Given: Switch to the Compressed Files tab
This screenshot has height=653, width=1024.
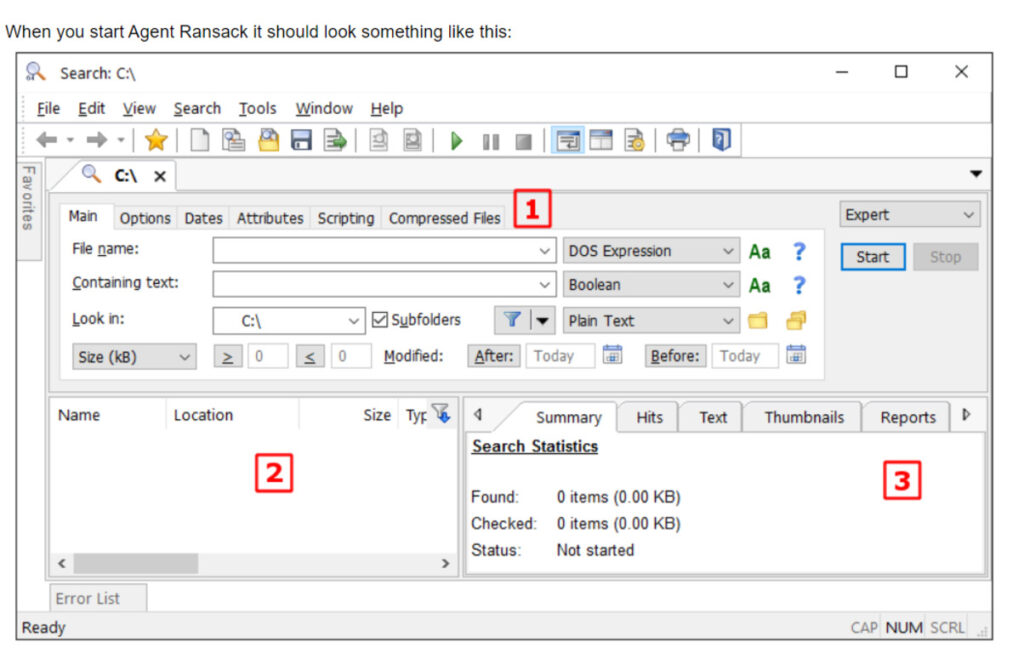Looking at the screenshot, I should click(444, 218).
